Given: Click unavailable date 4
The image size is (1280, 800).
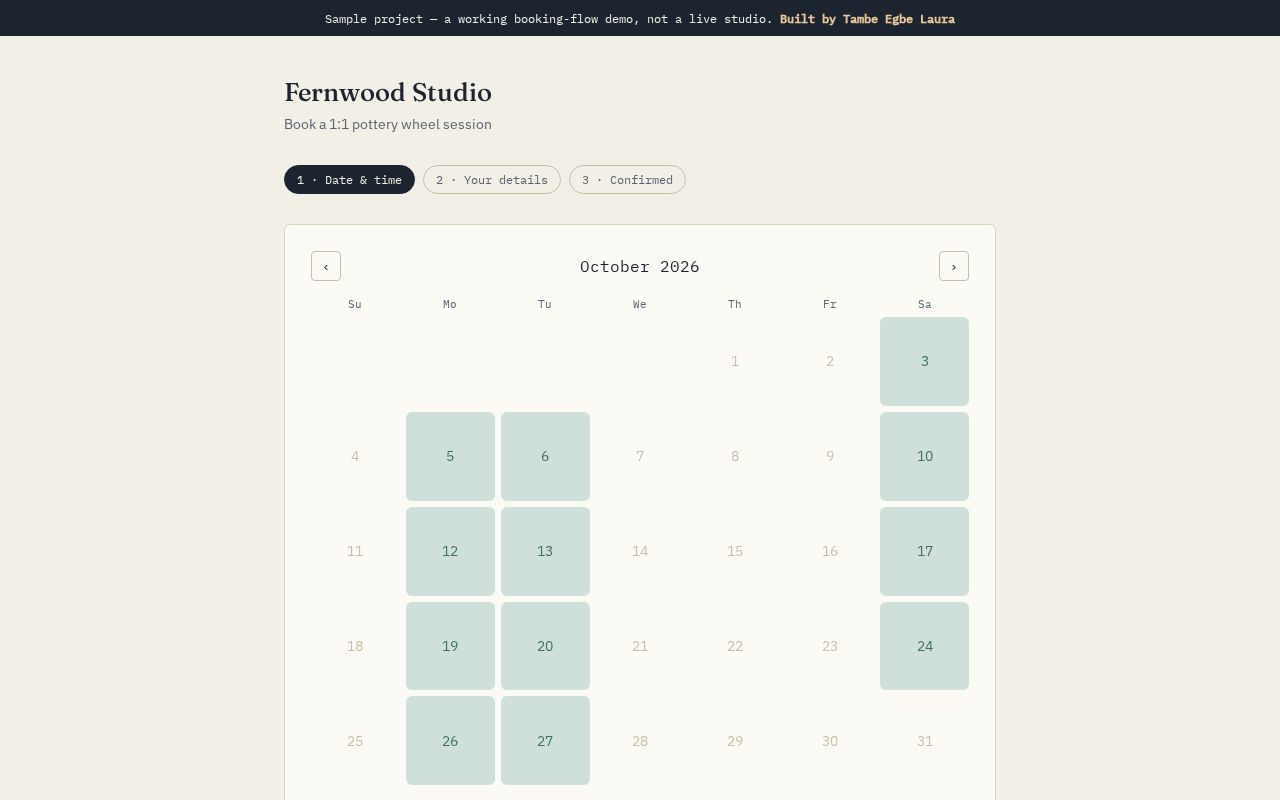Looking at the screenshot, I should point(355,456).
